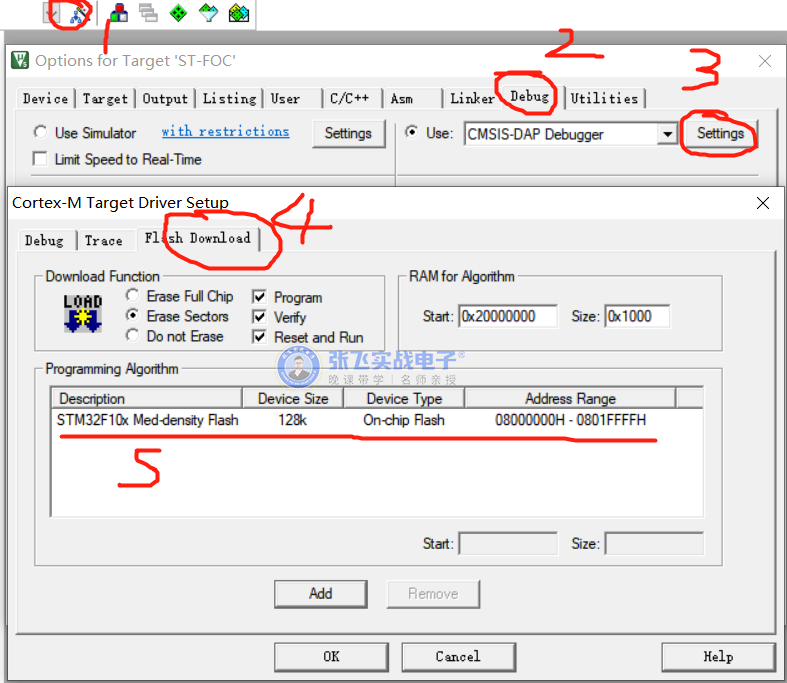The image size is (787, 683).
Task: Click the On-chip Flash device type cell
Action: click(404, 420)
